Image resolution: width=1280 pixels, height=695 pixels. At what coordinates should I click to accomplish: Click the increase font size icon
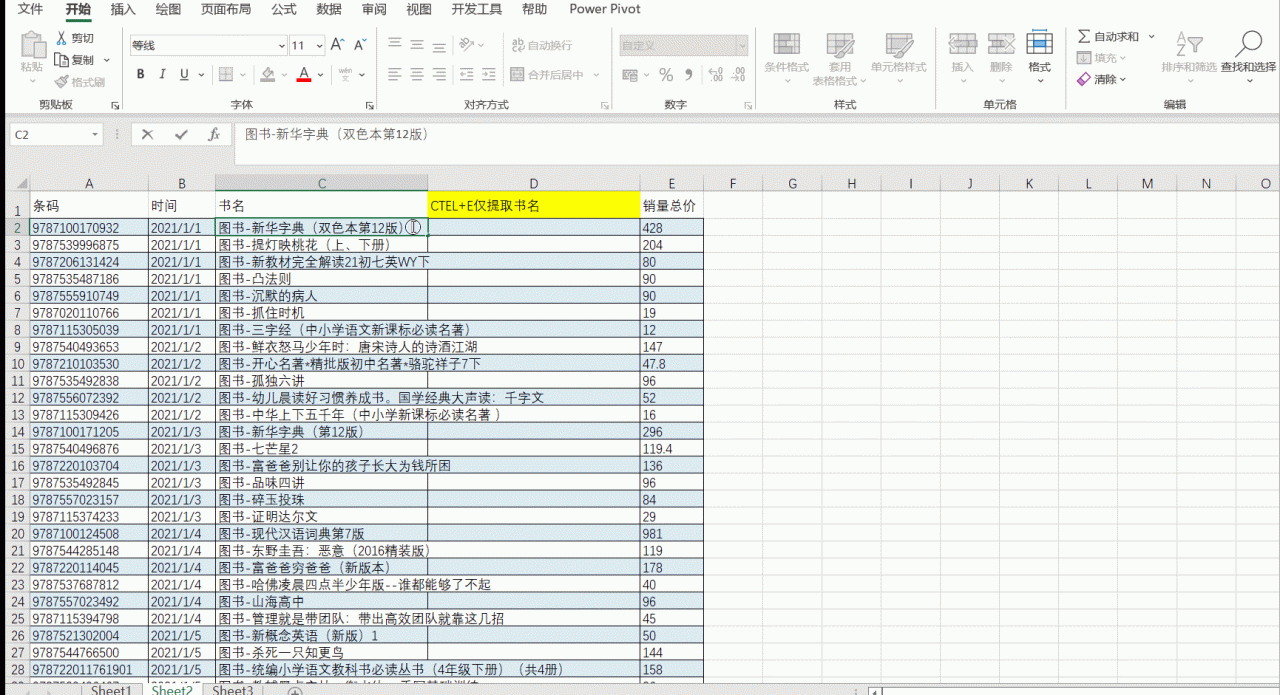point(337,45)
